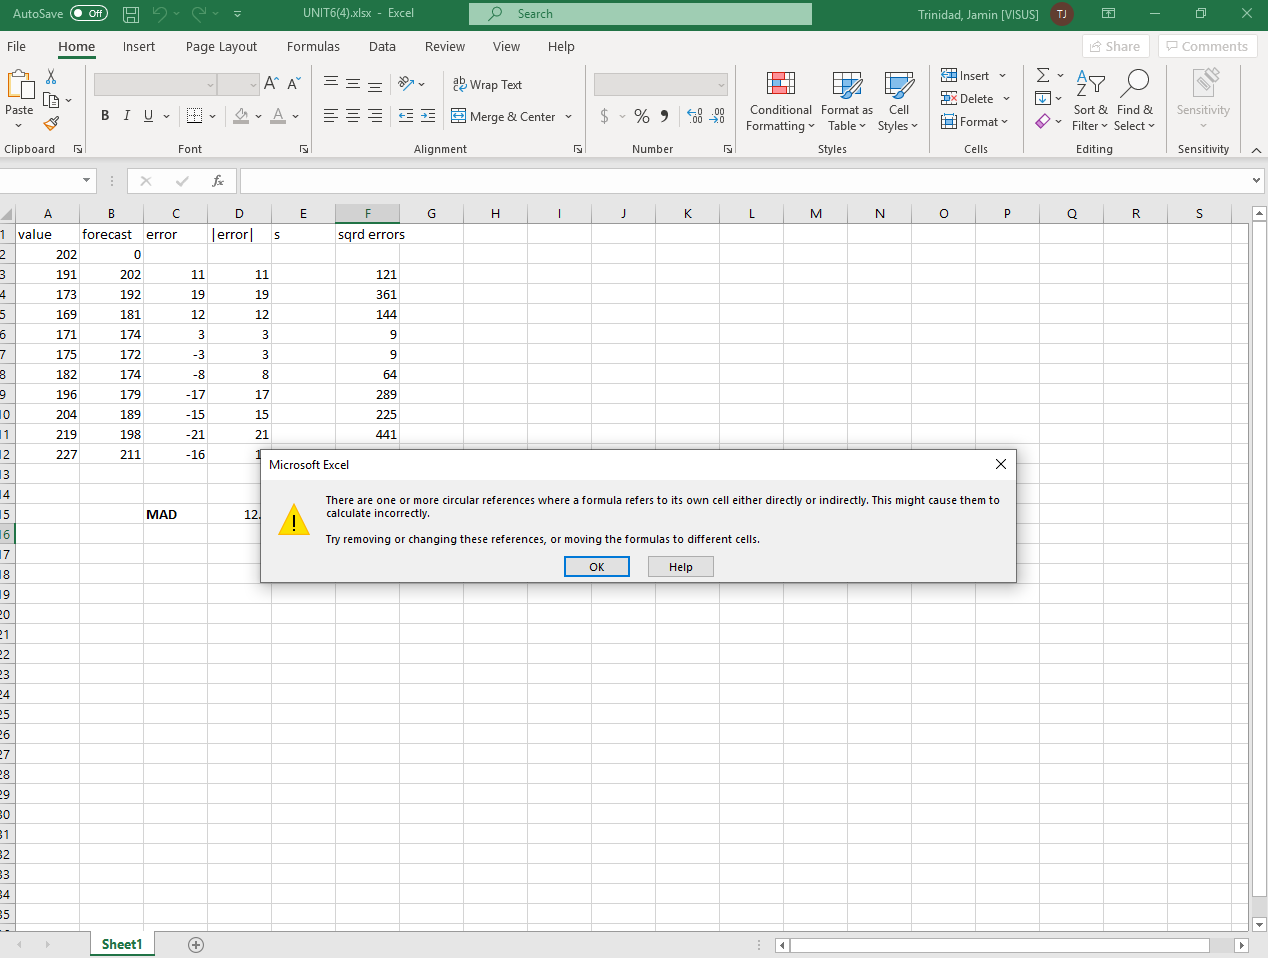Expand the Name Box dropdown
Viewport: 1268px width, 958px height.
(x=86, y=181)
